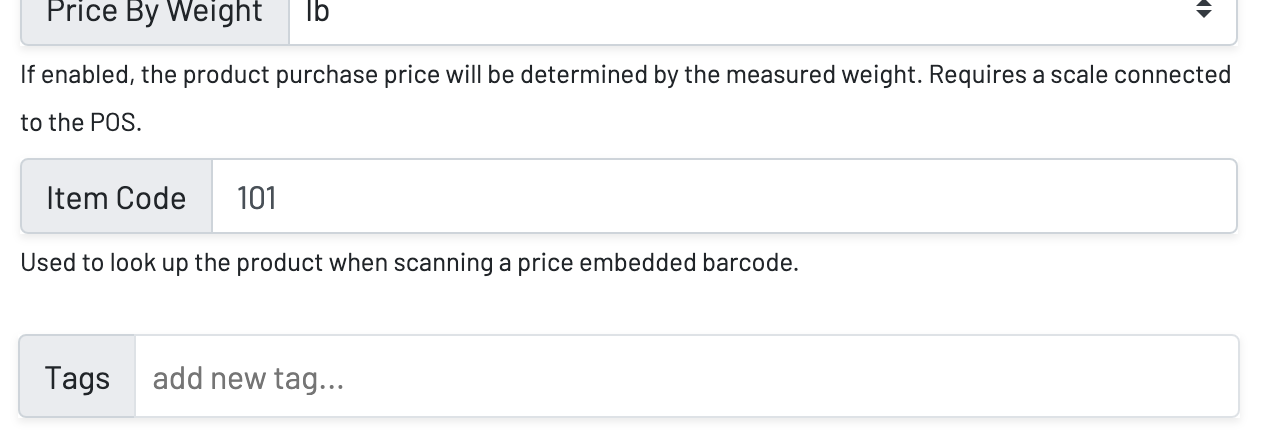
Task: Click the up-down arrow of the lb selector
Action: click(1204, 11)
